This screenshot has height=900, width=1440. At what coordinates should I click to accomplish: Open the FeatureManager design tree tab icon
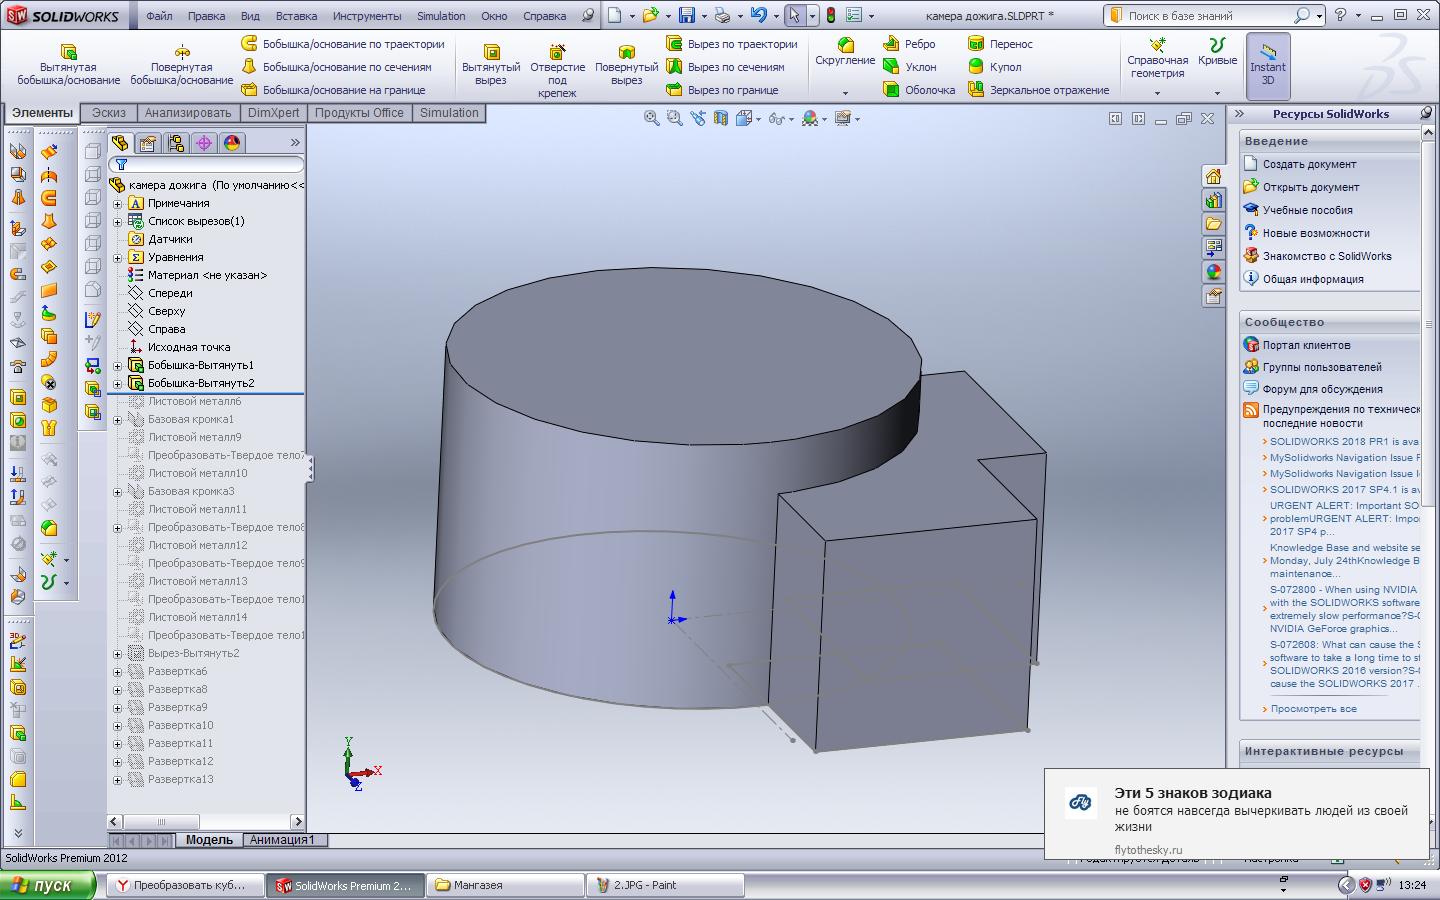(x=120, y=143)
